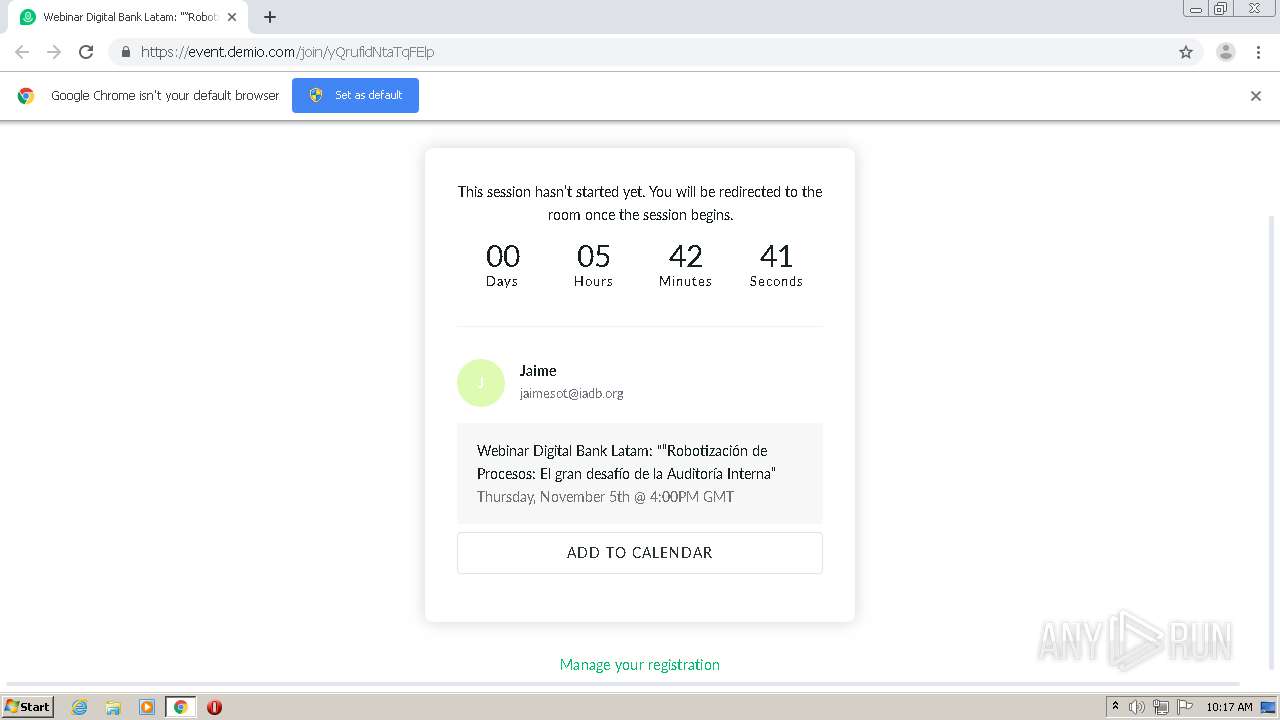Bookmark this page with the star icon
The height and width of the screenshot is (720, 1280).
[1186, 52]
